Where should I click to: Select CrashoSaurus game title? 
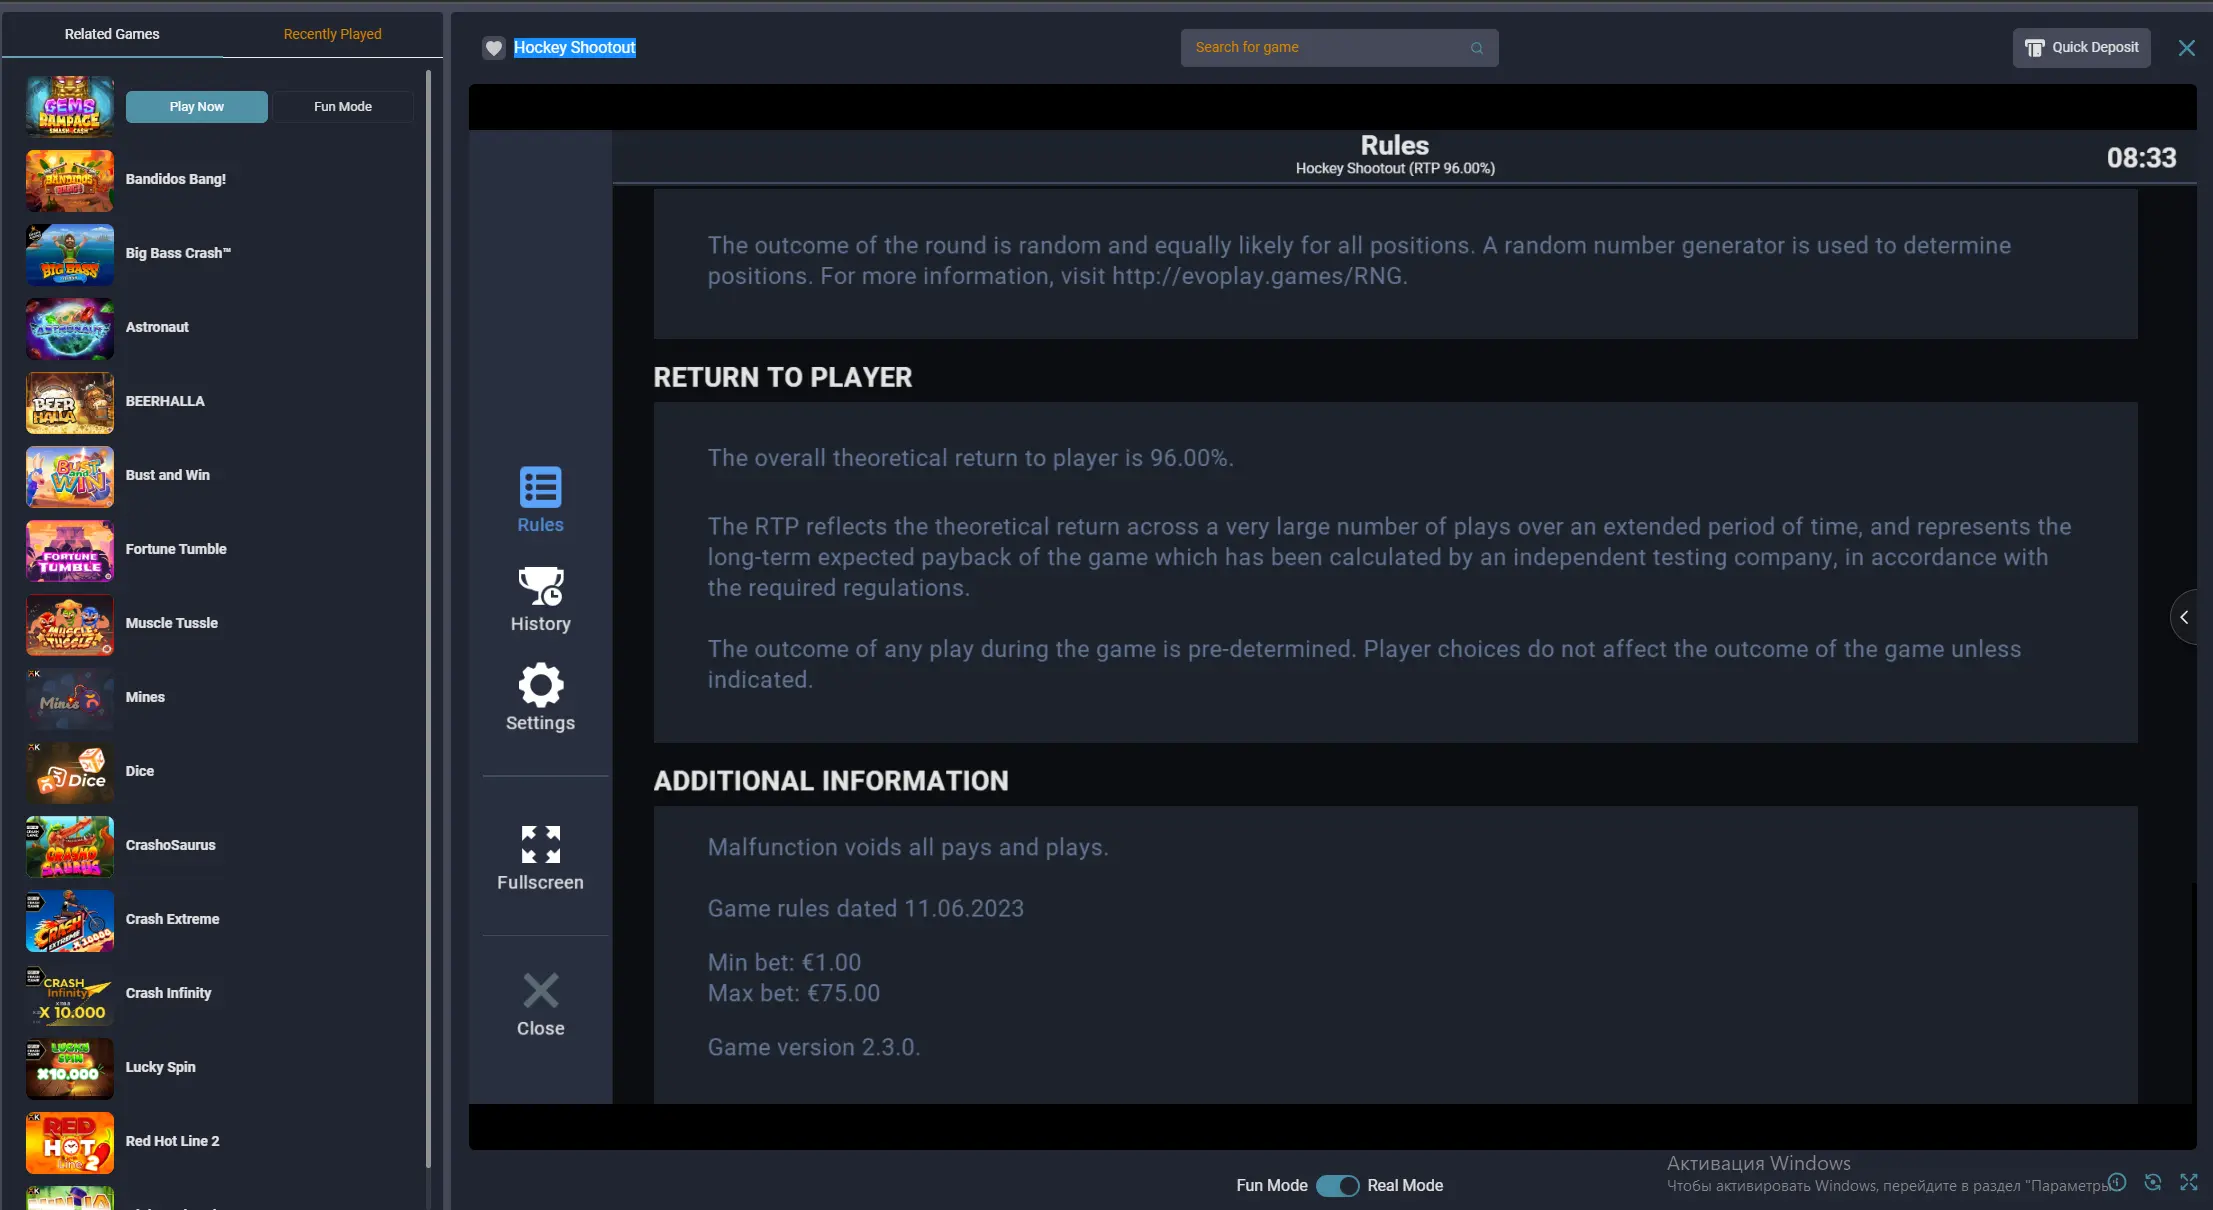pyautogui.click(x=171, y=845)
